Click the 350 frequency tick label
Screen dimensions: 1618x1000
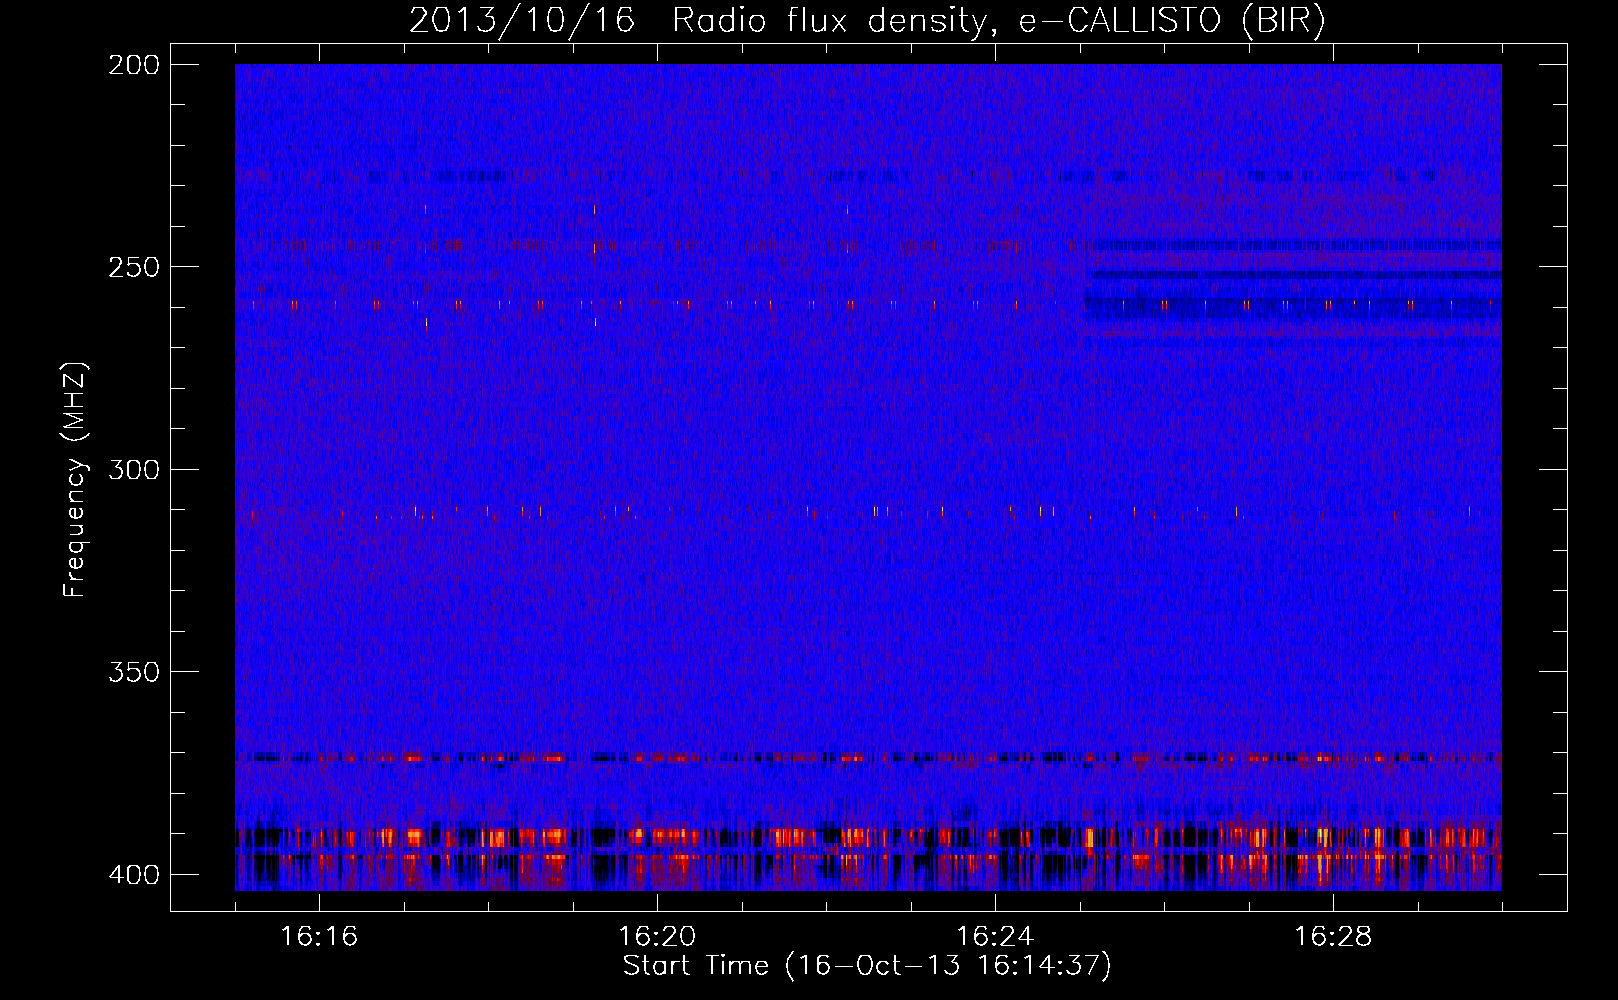point(133,672)
